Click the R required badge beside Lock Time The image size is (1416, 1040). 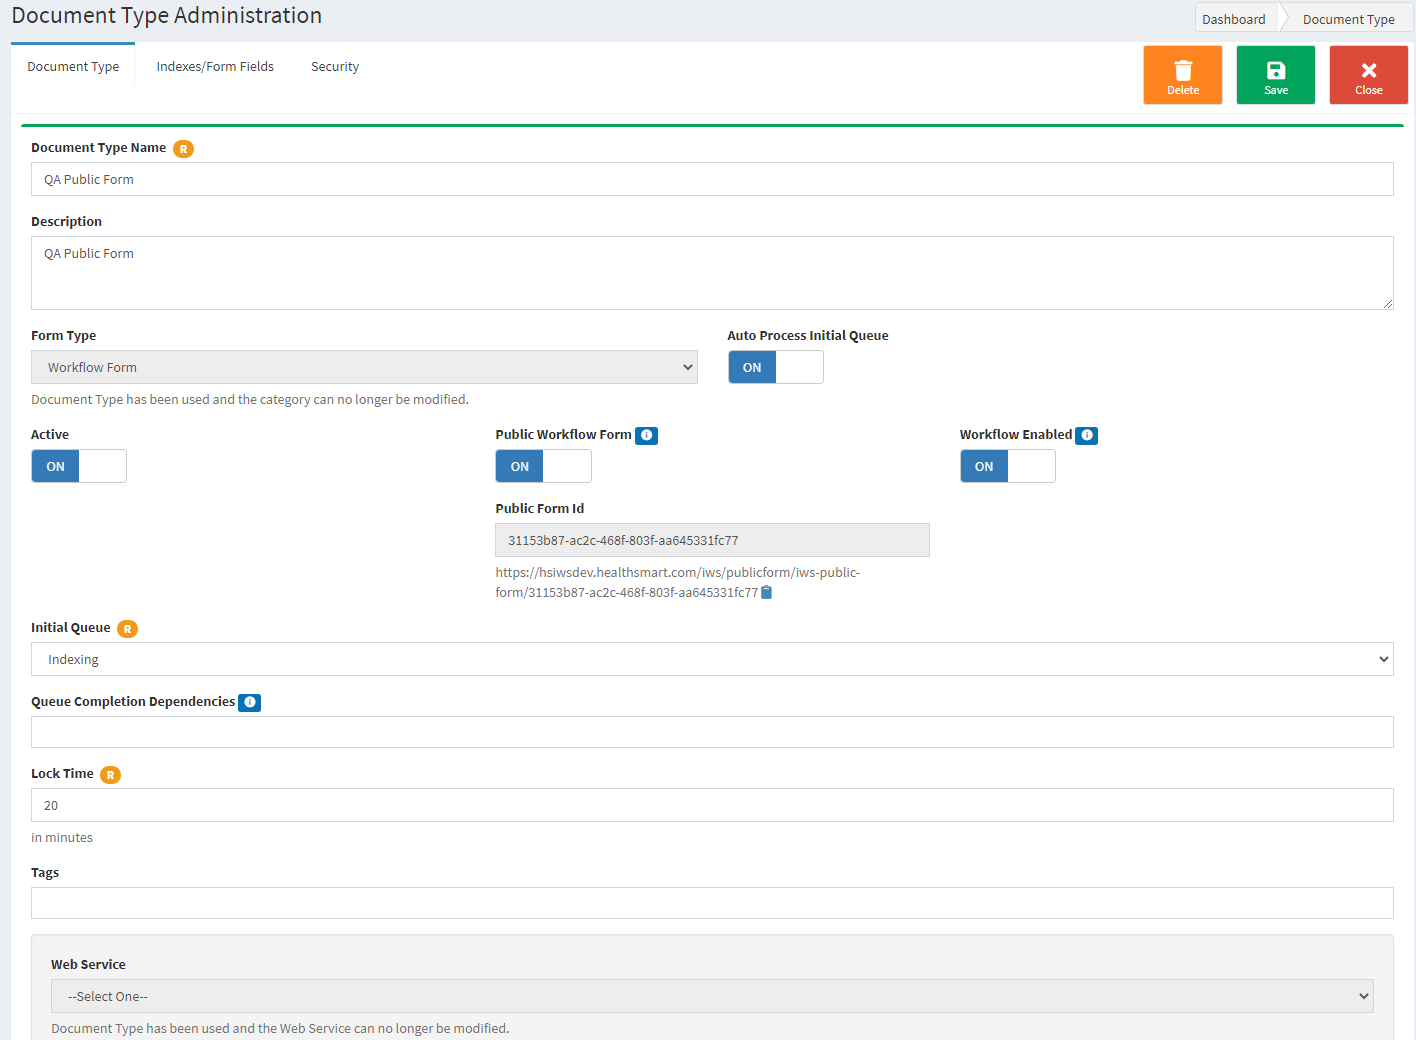[x=110, y=774]
